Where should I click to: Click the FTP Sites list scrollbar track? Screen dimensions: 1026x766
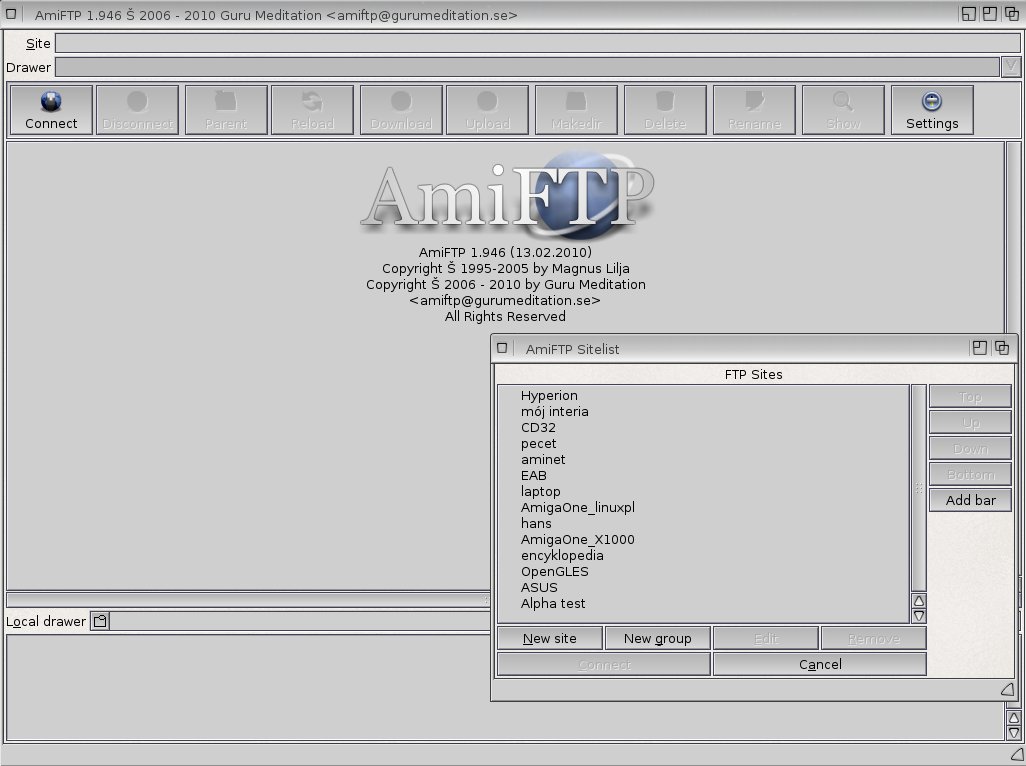[x=919, y=489]
